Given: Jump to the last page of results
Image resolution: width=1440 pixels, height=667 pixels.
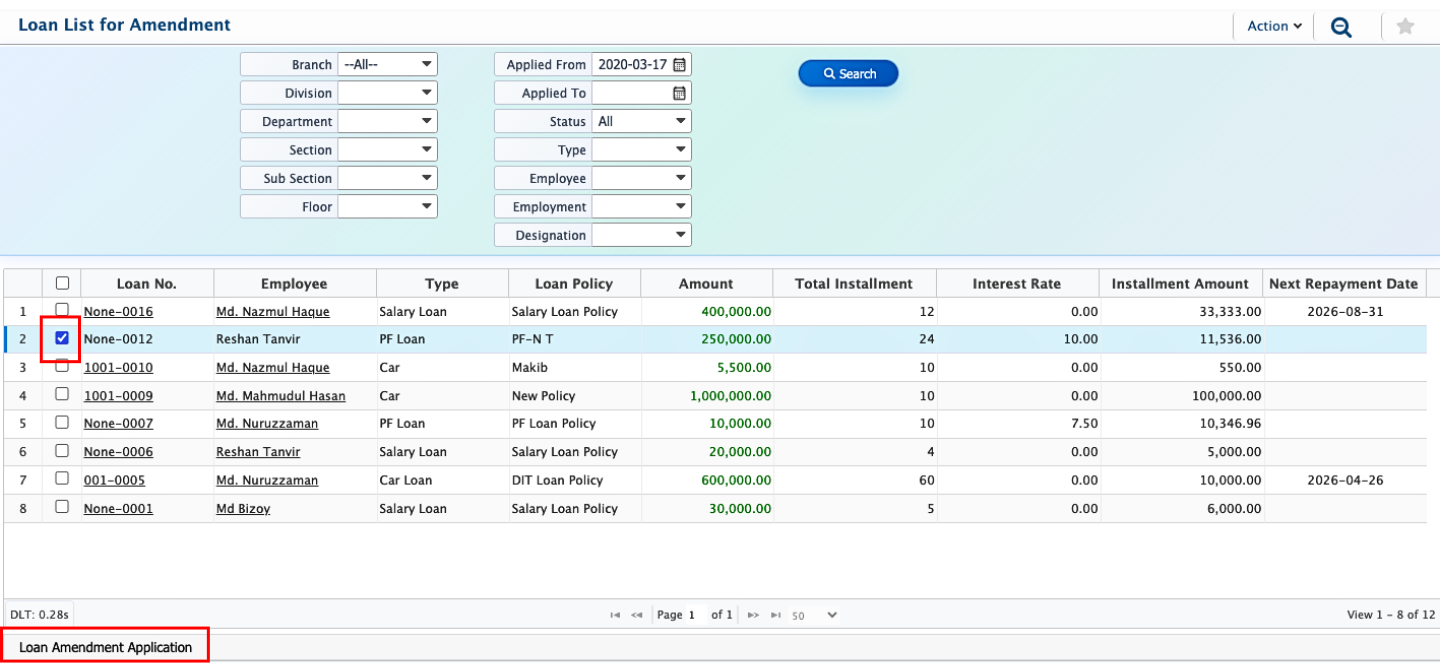Looking at the screenshot, I should tap(775, 615).
